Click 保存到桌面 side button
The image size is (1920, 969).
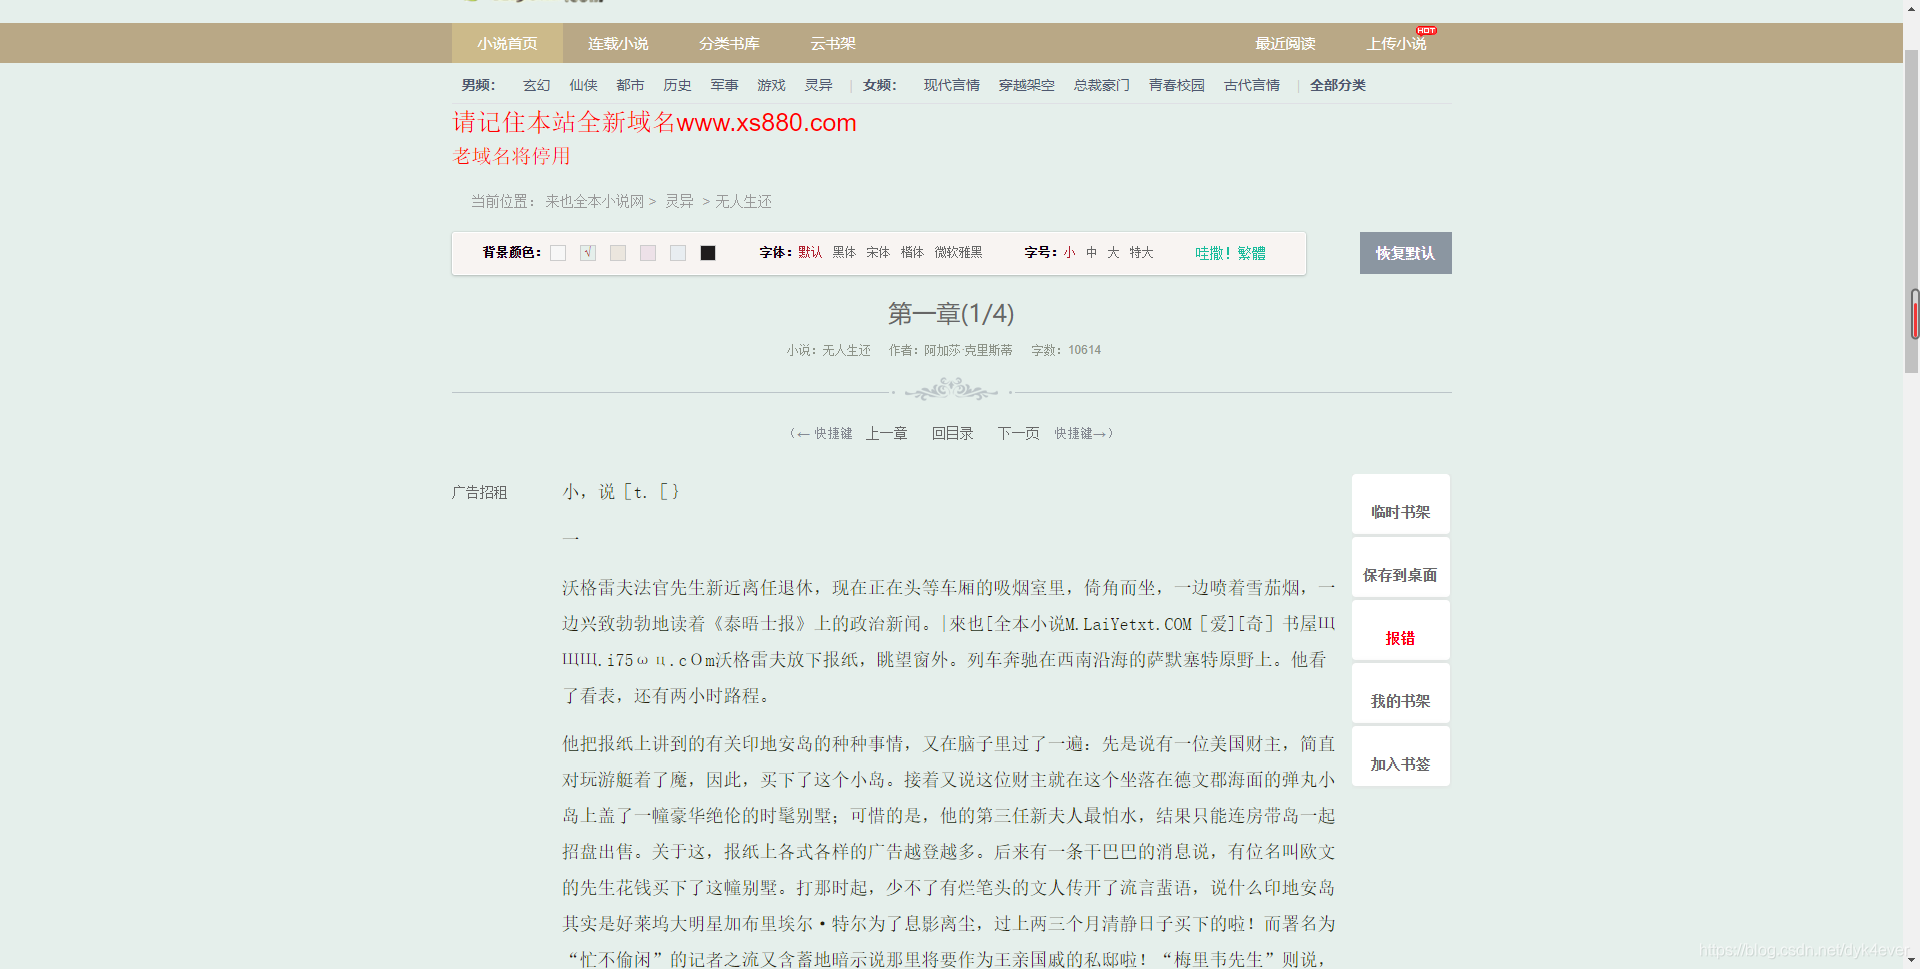(x=1400, y=567)
